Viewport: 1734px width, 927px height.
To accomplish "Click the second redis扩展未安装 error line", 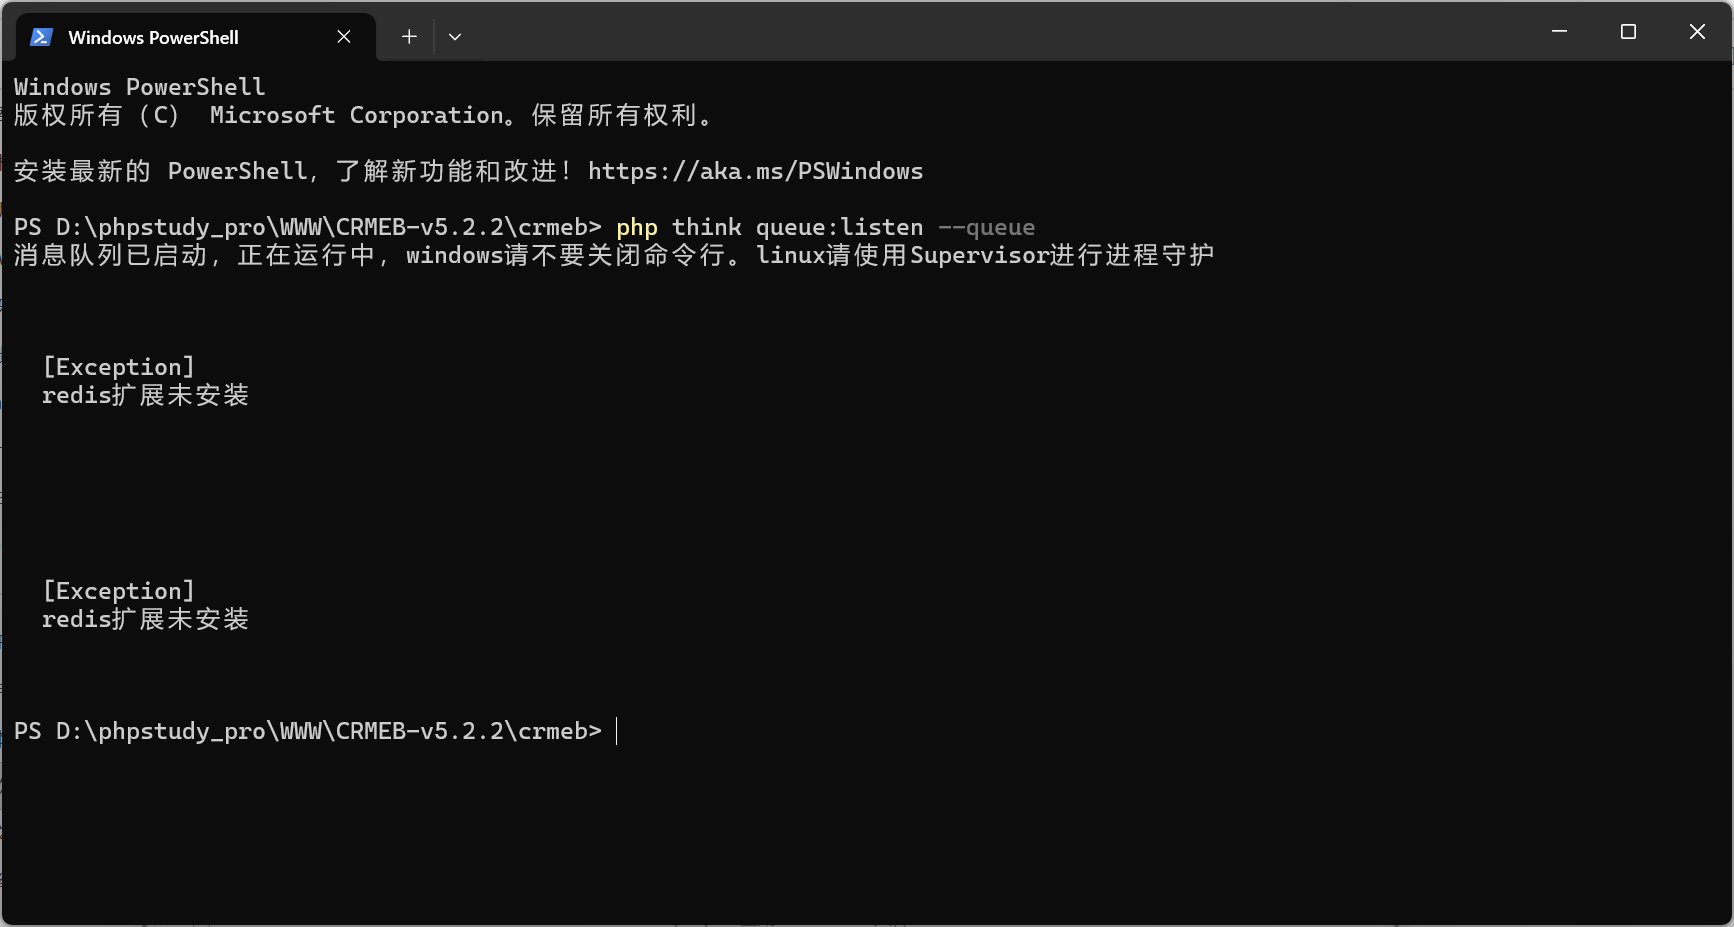I will click(x=145, y=619).
